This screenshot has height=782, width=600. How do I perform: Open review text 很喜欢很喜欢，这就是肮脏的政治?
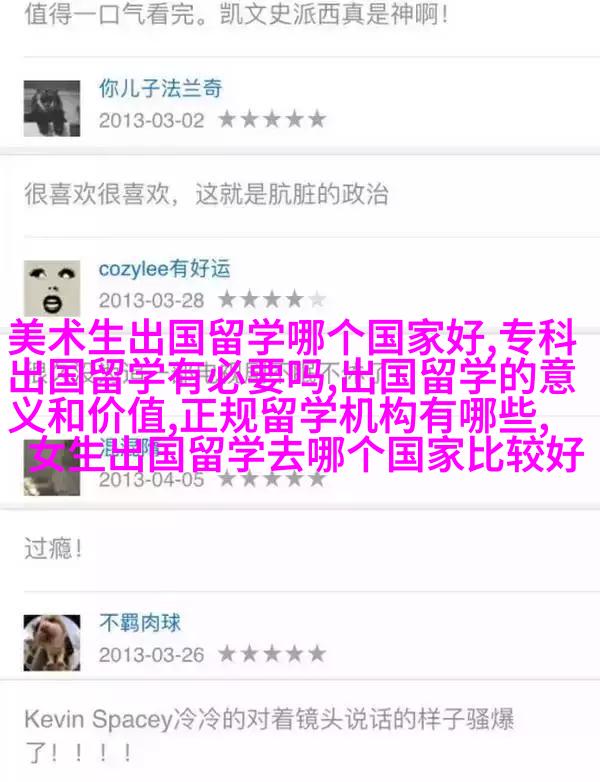(x=206, y=194)
